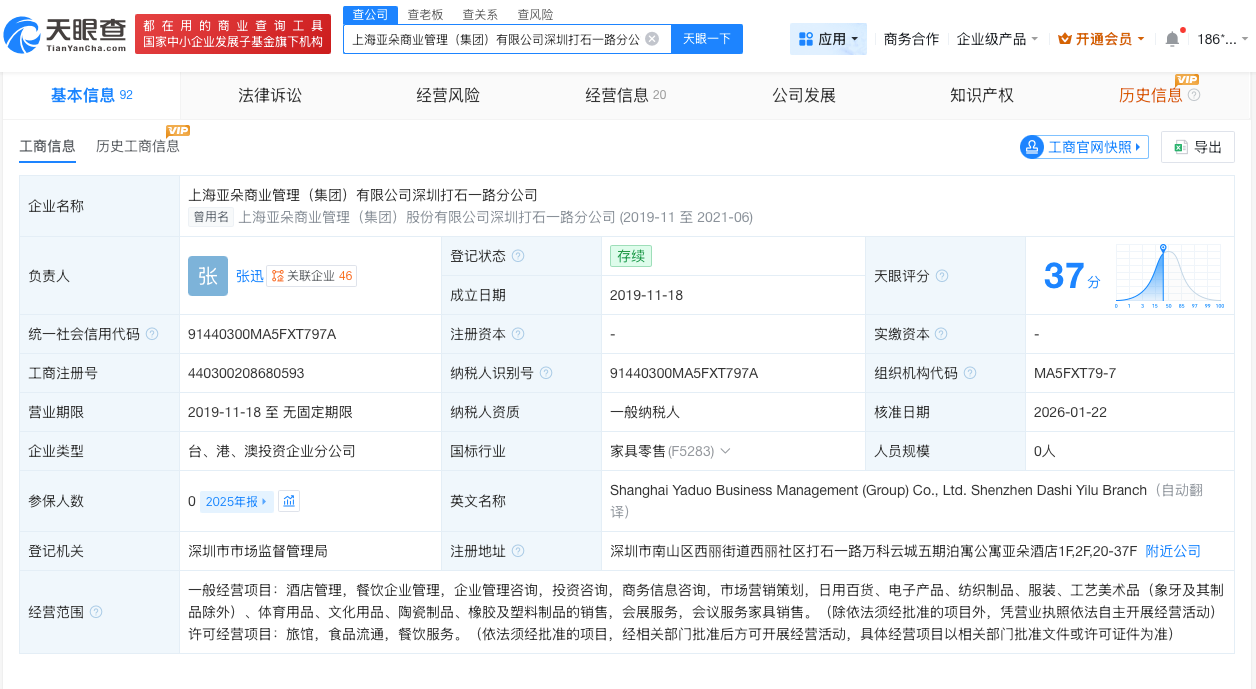Switch to 历史工商信息 sub-tab

pos(138,146)
